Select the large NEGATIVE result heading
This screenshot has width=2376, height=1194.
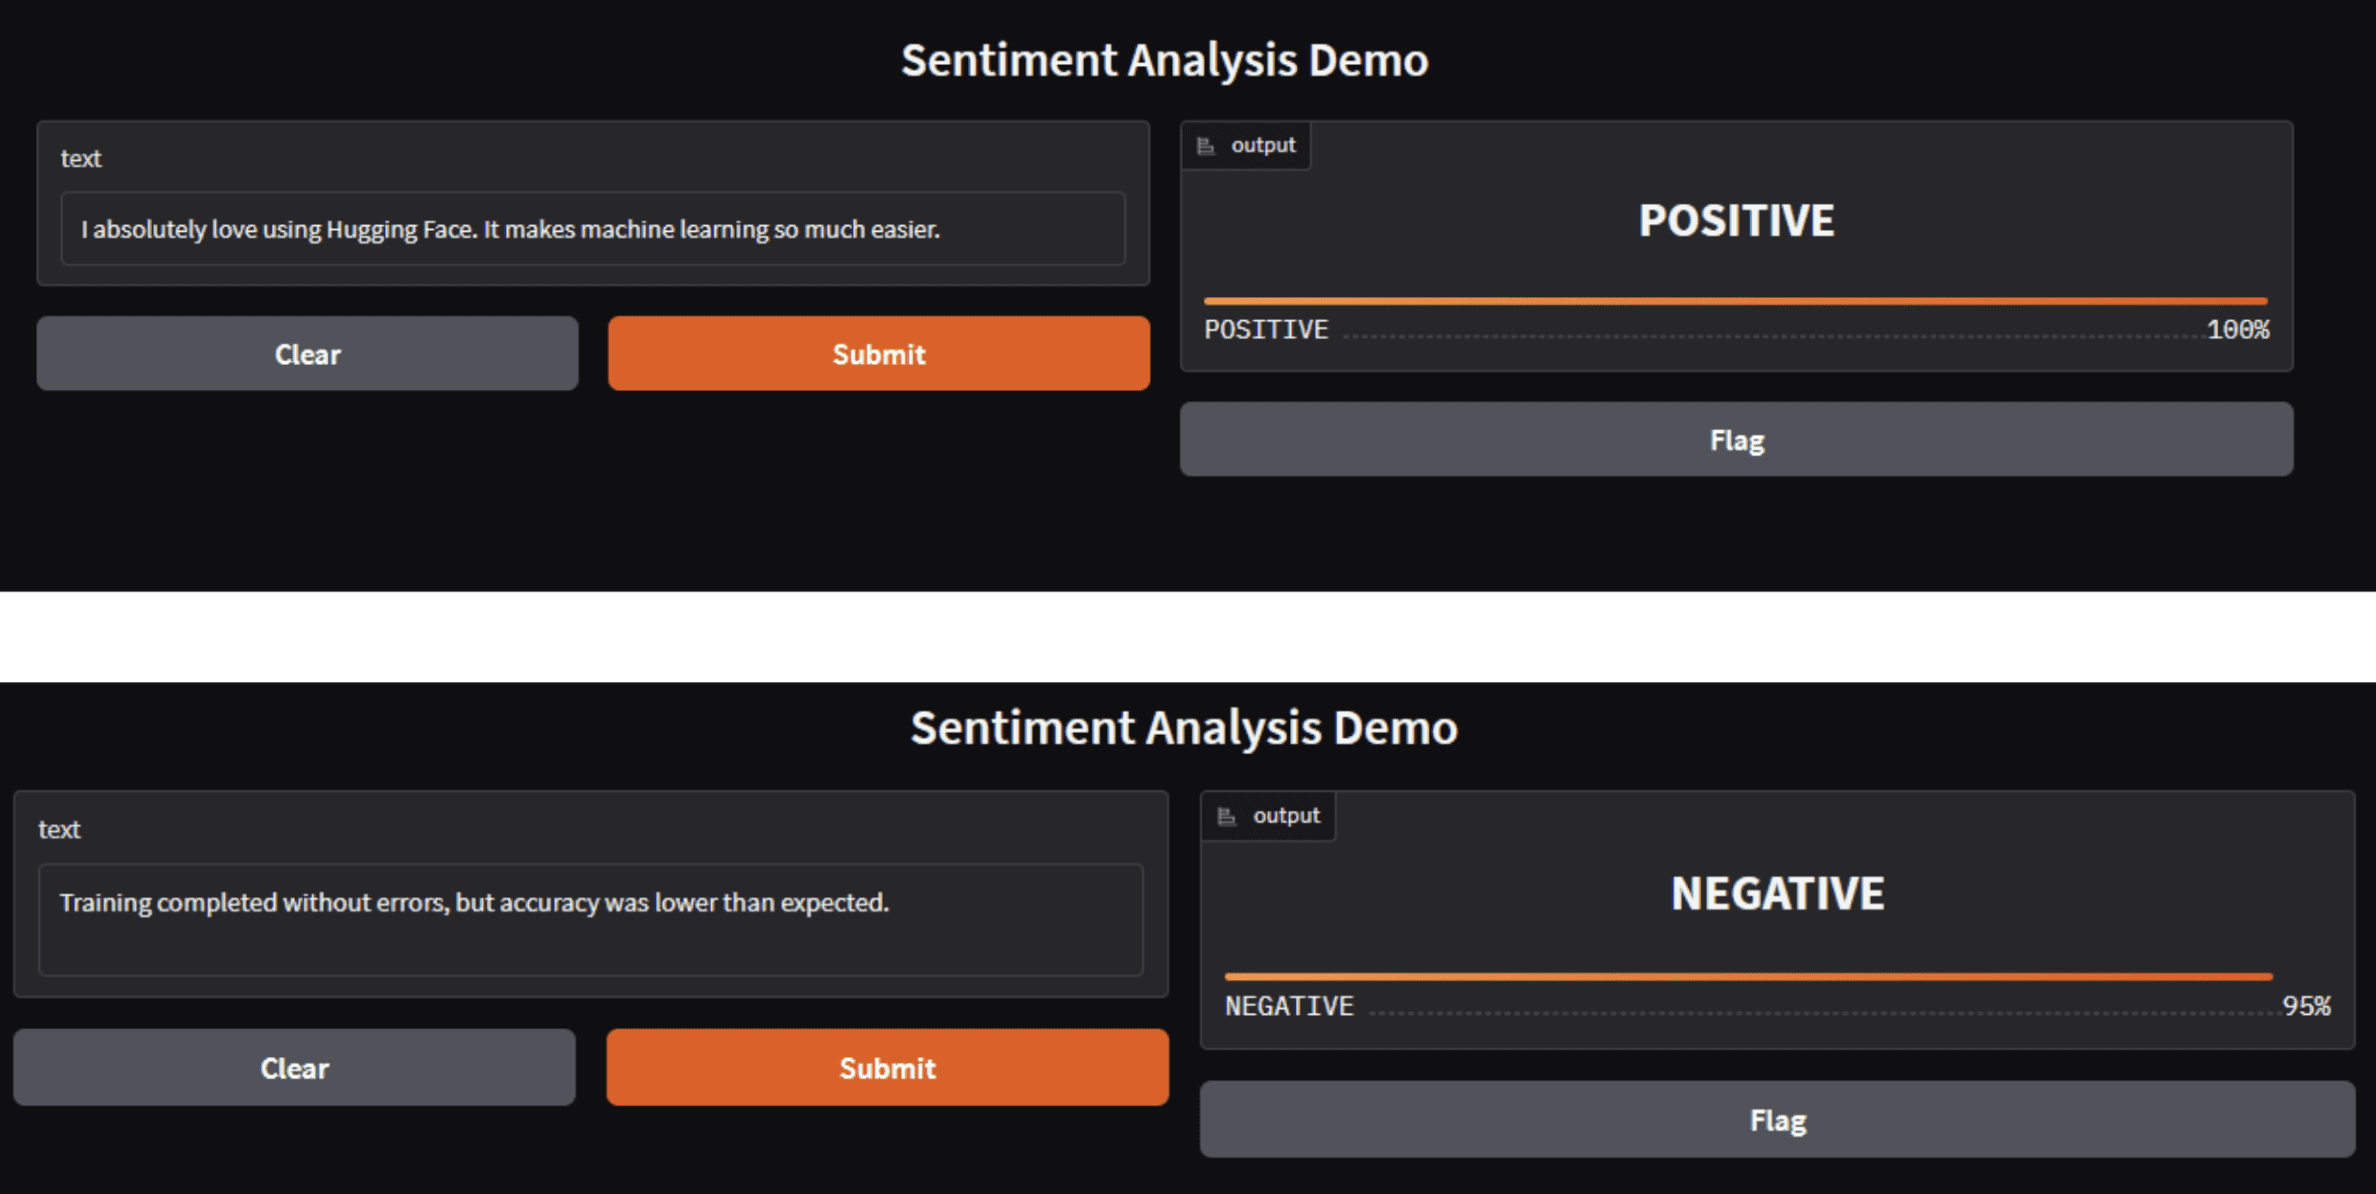1777,894
